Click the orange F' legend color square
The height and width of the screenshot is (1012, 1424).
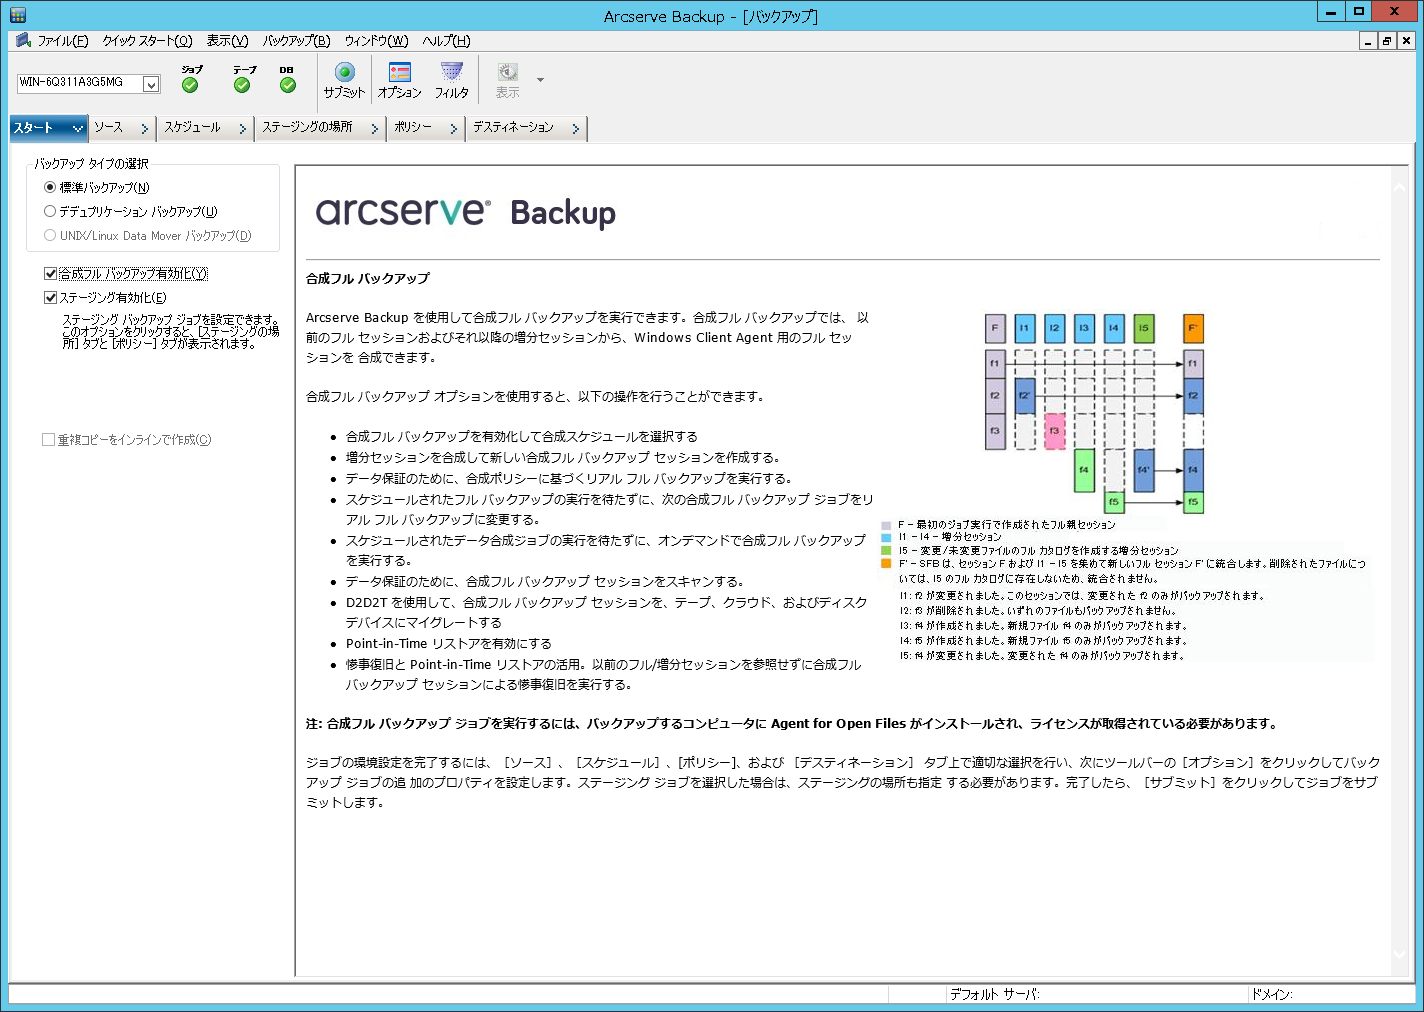pyautogui.click(x=886, y=564)
